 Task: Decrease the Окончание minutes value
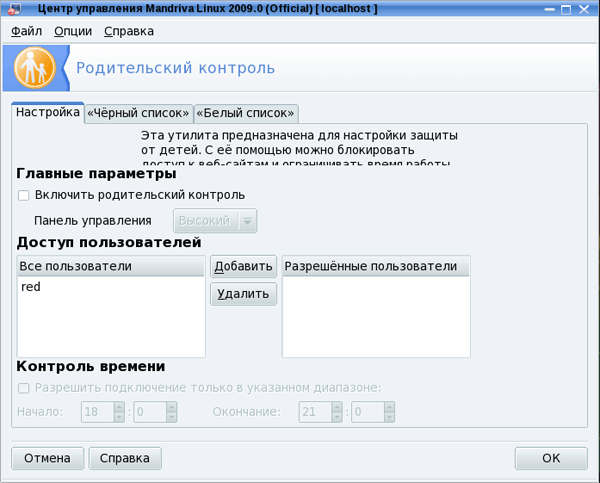click(389, 417)
